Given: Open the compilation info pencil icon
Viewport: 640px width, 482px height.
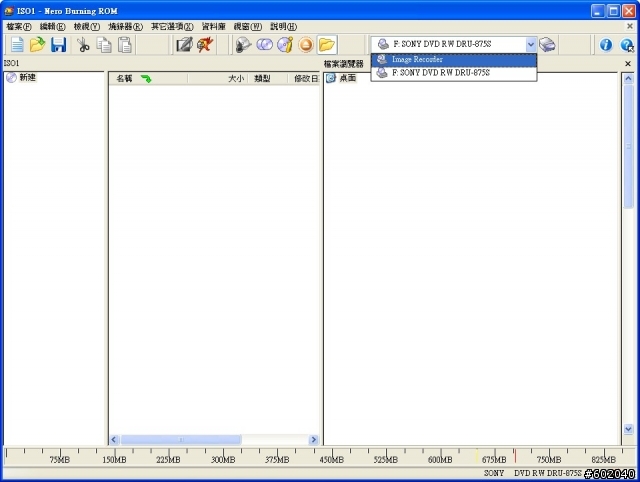Looking at the screenshot, I should 184,44.
